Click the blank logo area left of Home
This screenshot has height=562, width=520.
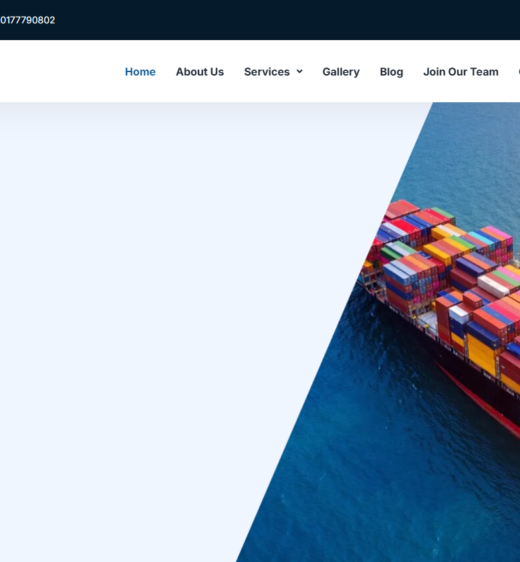coord(59,72)
